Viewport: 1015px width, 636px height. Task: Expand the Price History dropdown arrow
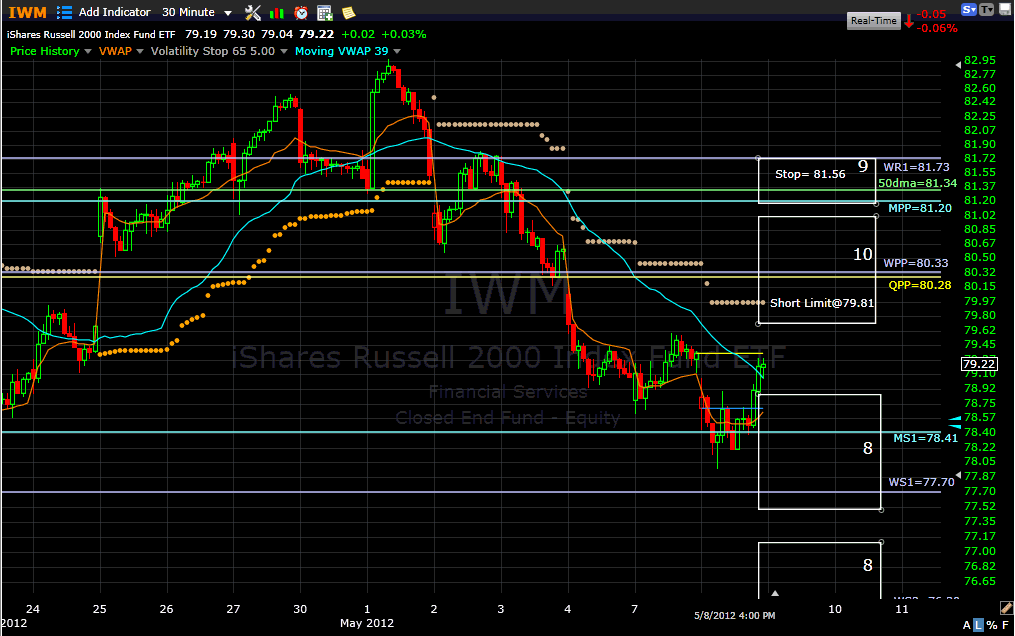pos(88,52)
